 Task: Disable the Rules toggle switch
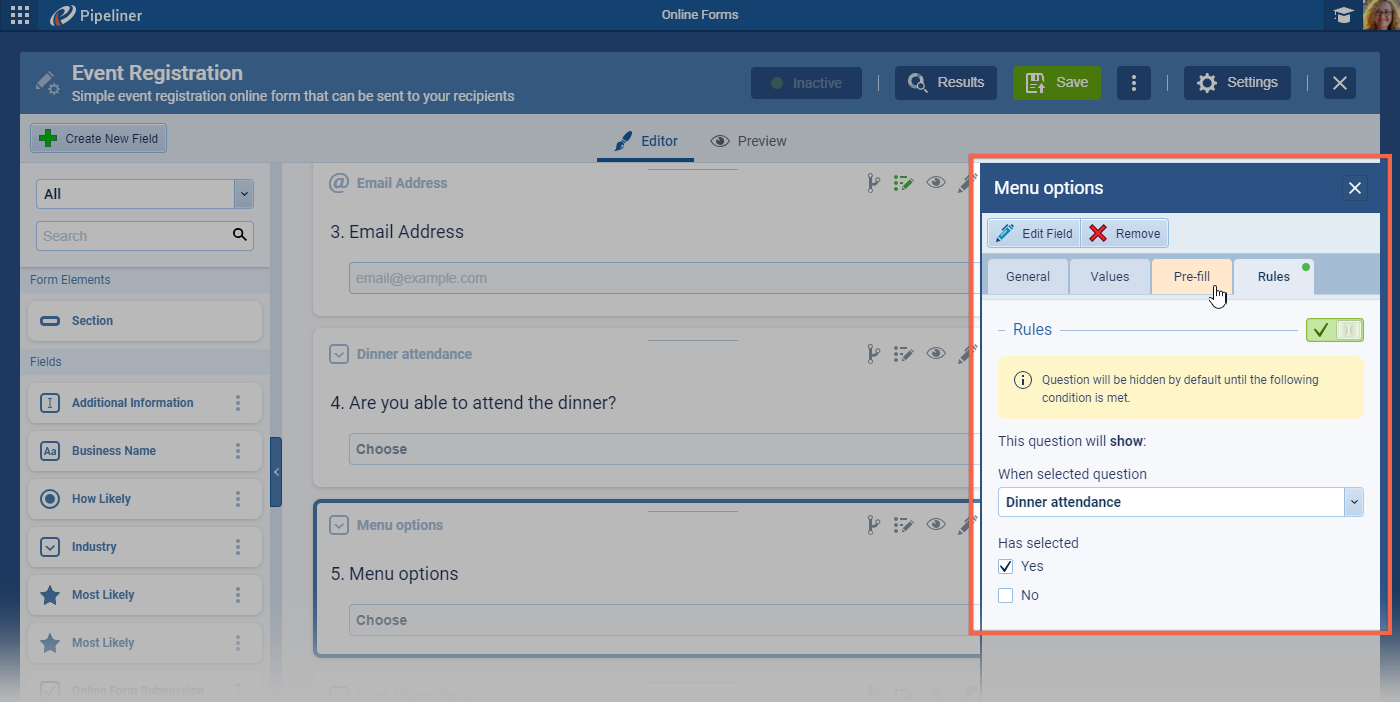pos(1334,330)
